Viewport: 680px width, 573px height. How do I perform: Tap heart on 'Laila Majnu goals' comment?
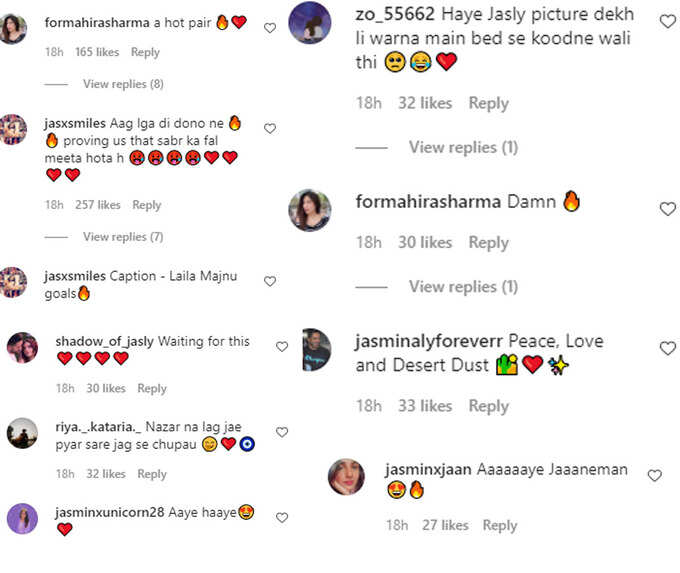tap(270, 282)
